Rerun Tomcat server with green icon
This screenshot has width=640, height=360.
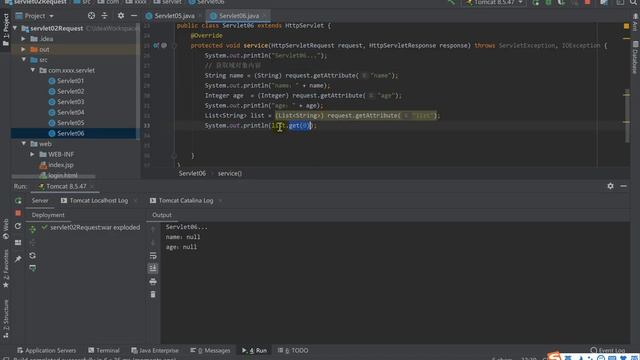18,200
